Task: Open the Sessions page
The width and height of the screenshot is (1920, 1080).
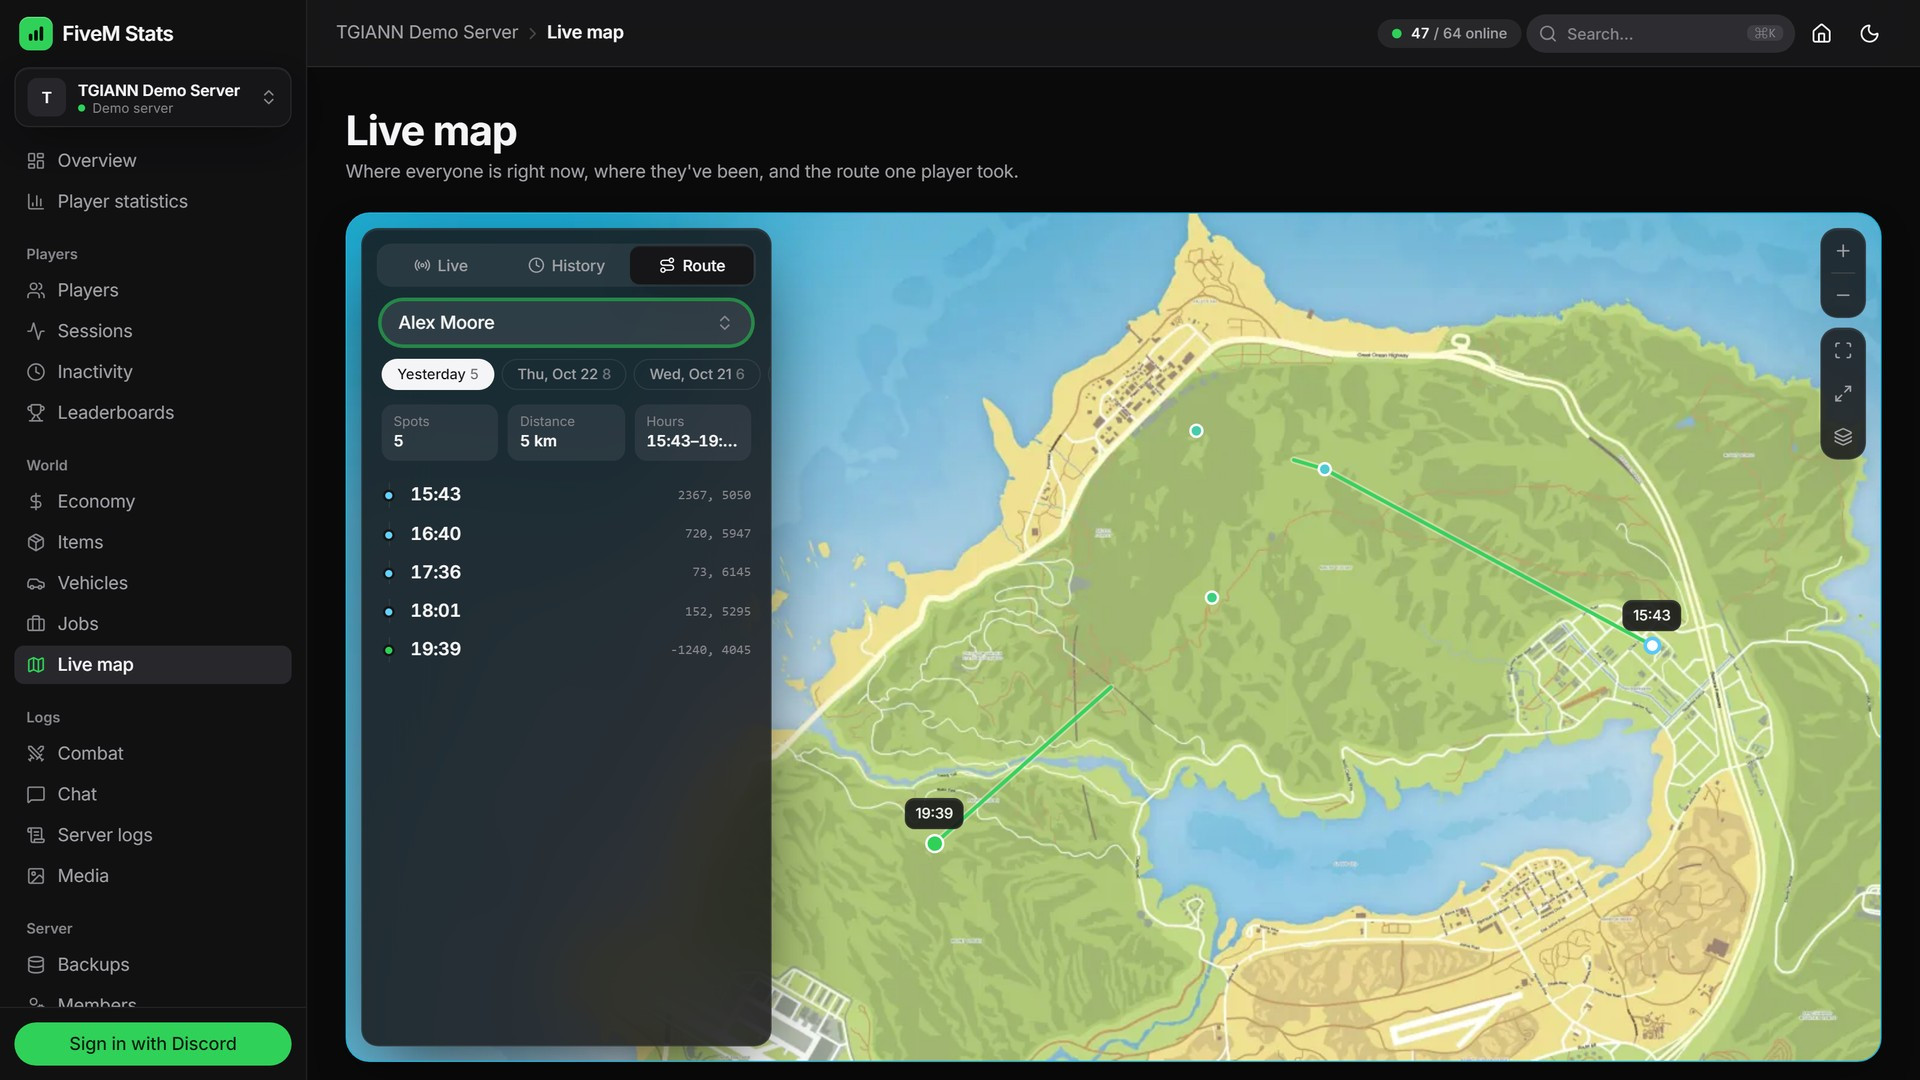Action: [153, 331]
